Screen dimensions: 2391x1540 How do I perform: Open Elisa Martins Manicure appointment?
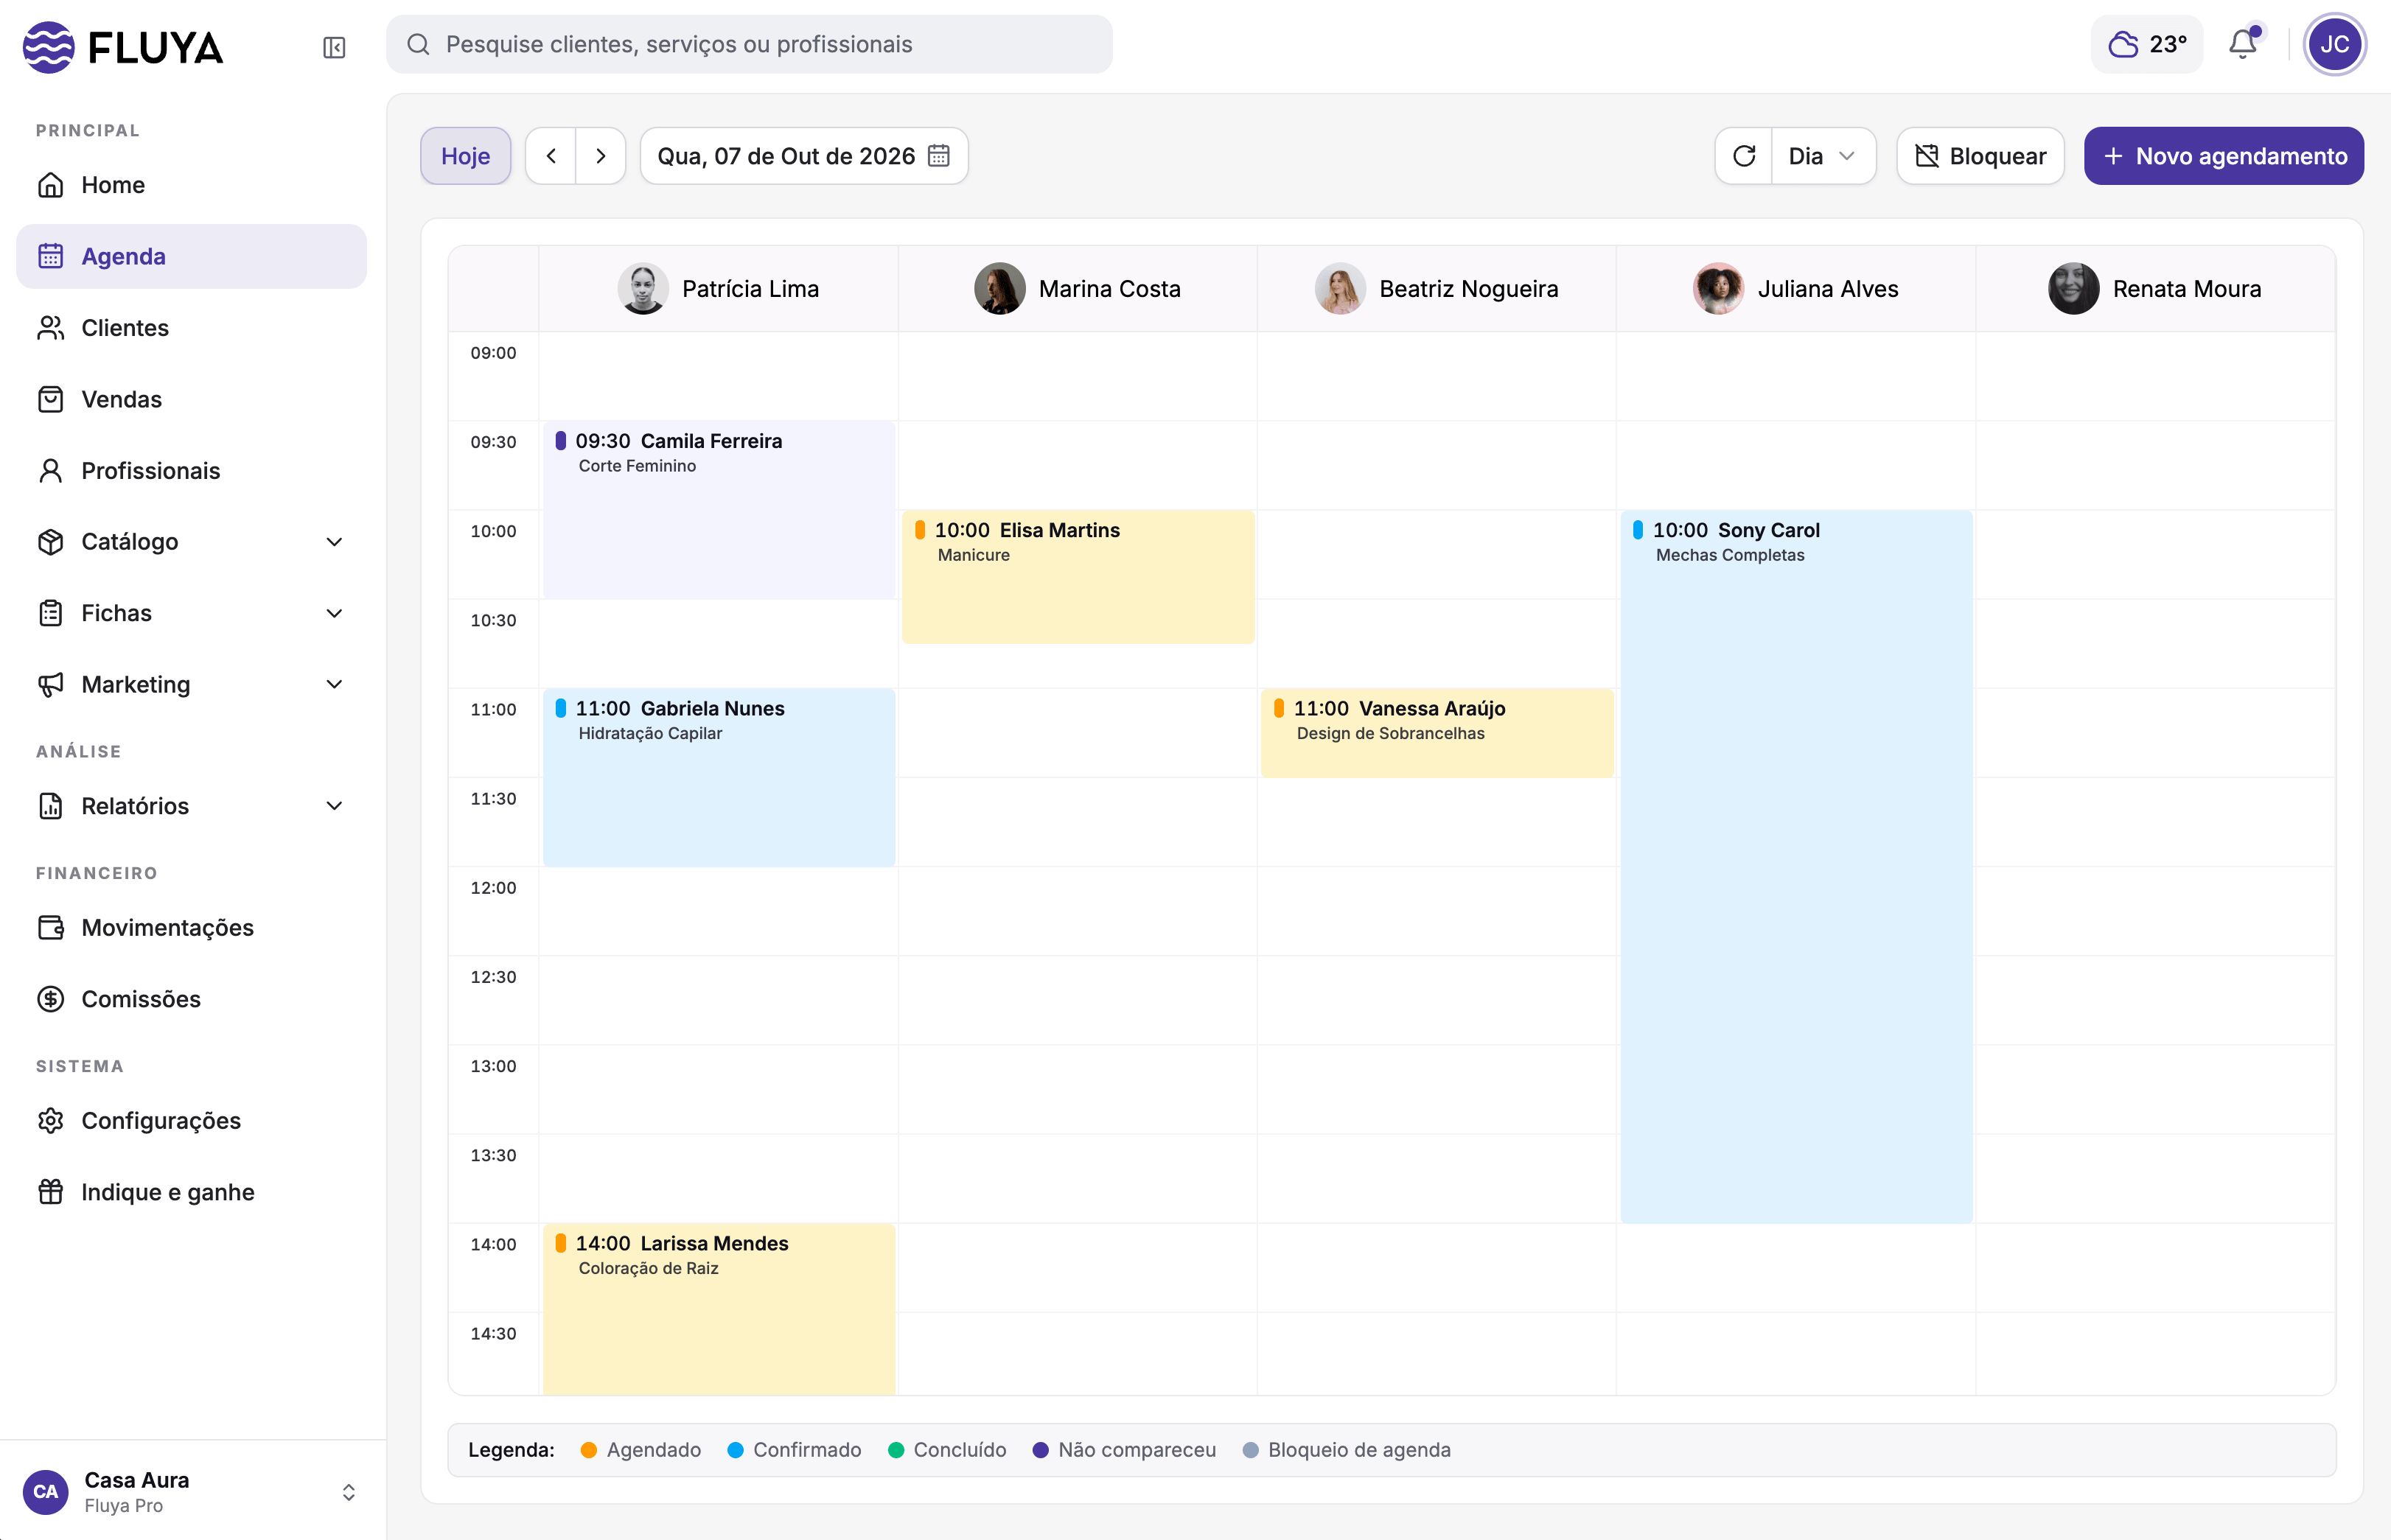pyautogui.click(x=1078, y=577)
